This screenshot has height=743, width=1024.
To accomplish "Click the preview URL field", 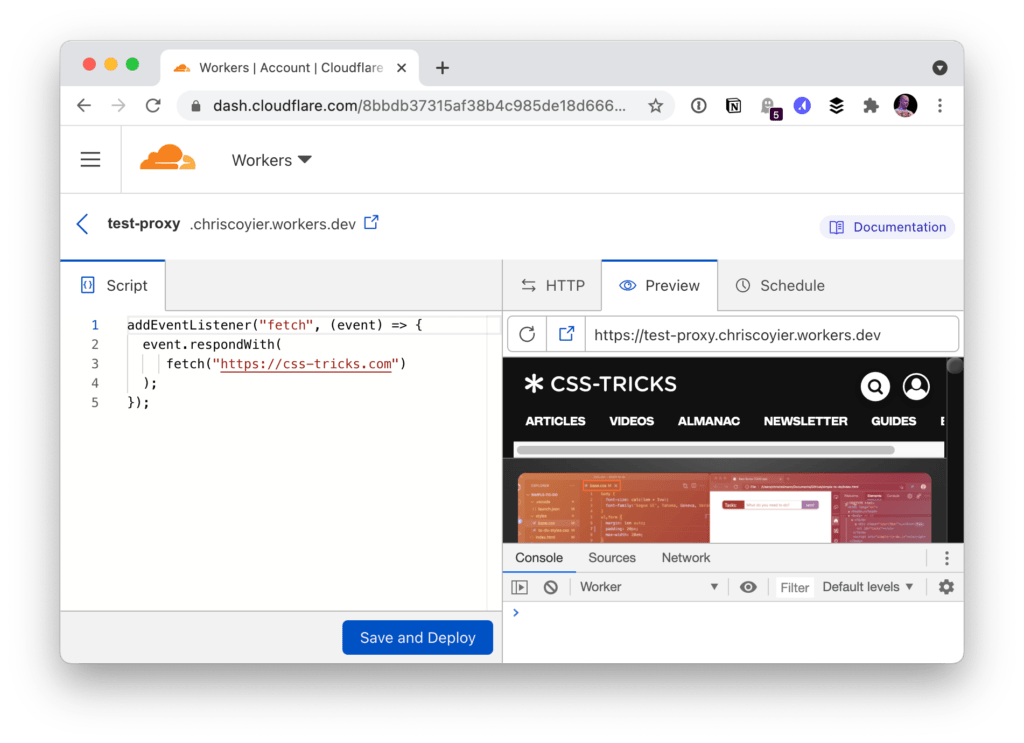I will (x=772, y=335).
